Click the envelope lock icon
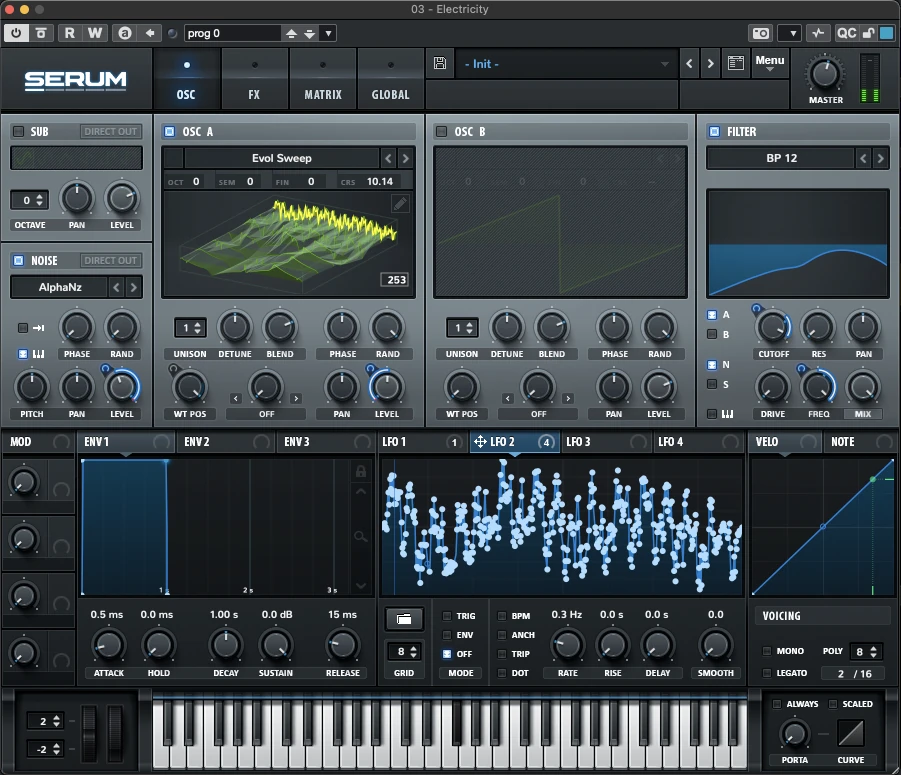Image resolution: width=901 pixels, height=775 pixels. point(361,472)
